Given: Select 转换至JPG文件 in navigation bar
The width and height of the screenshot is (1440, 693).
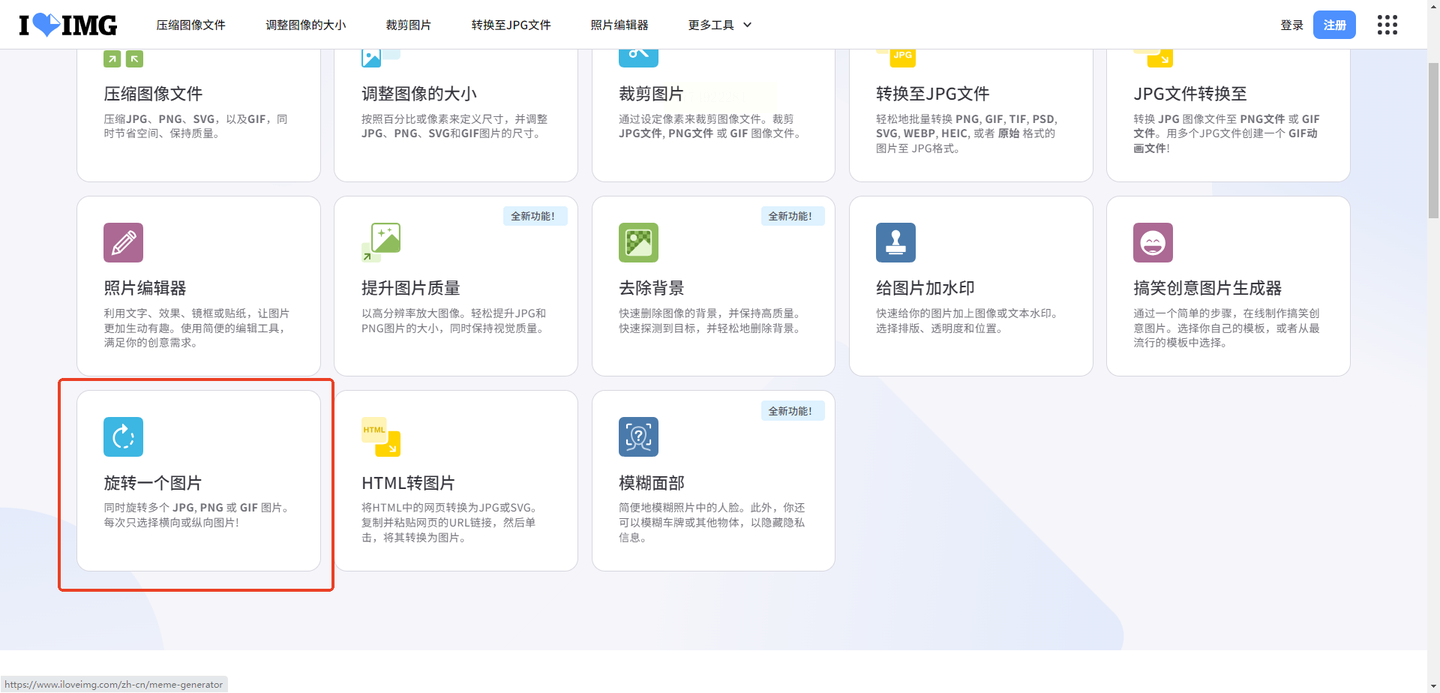Looking at the screenshot, I should [x=511, y=25].
